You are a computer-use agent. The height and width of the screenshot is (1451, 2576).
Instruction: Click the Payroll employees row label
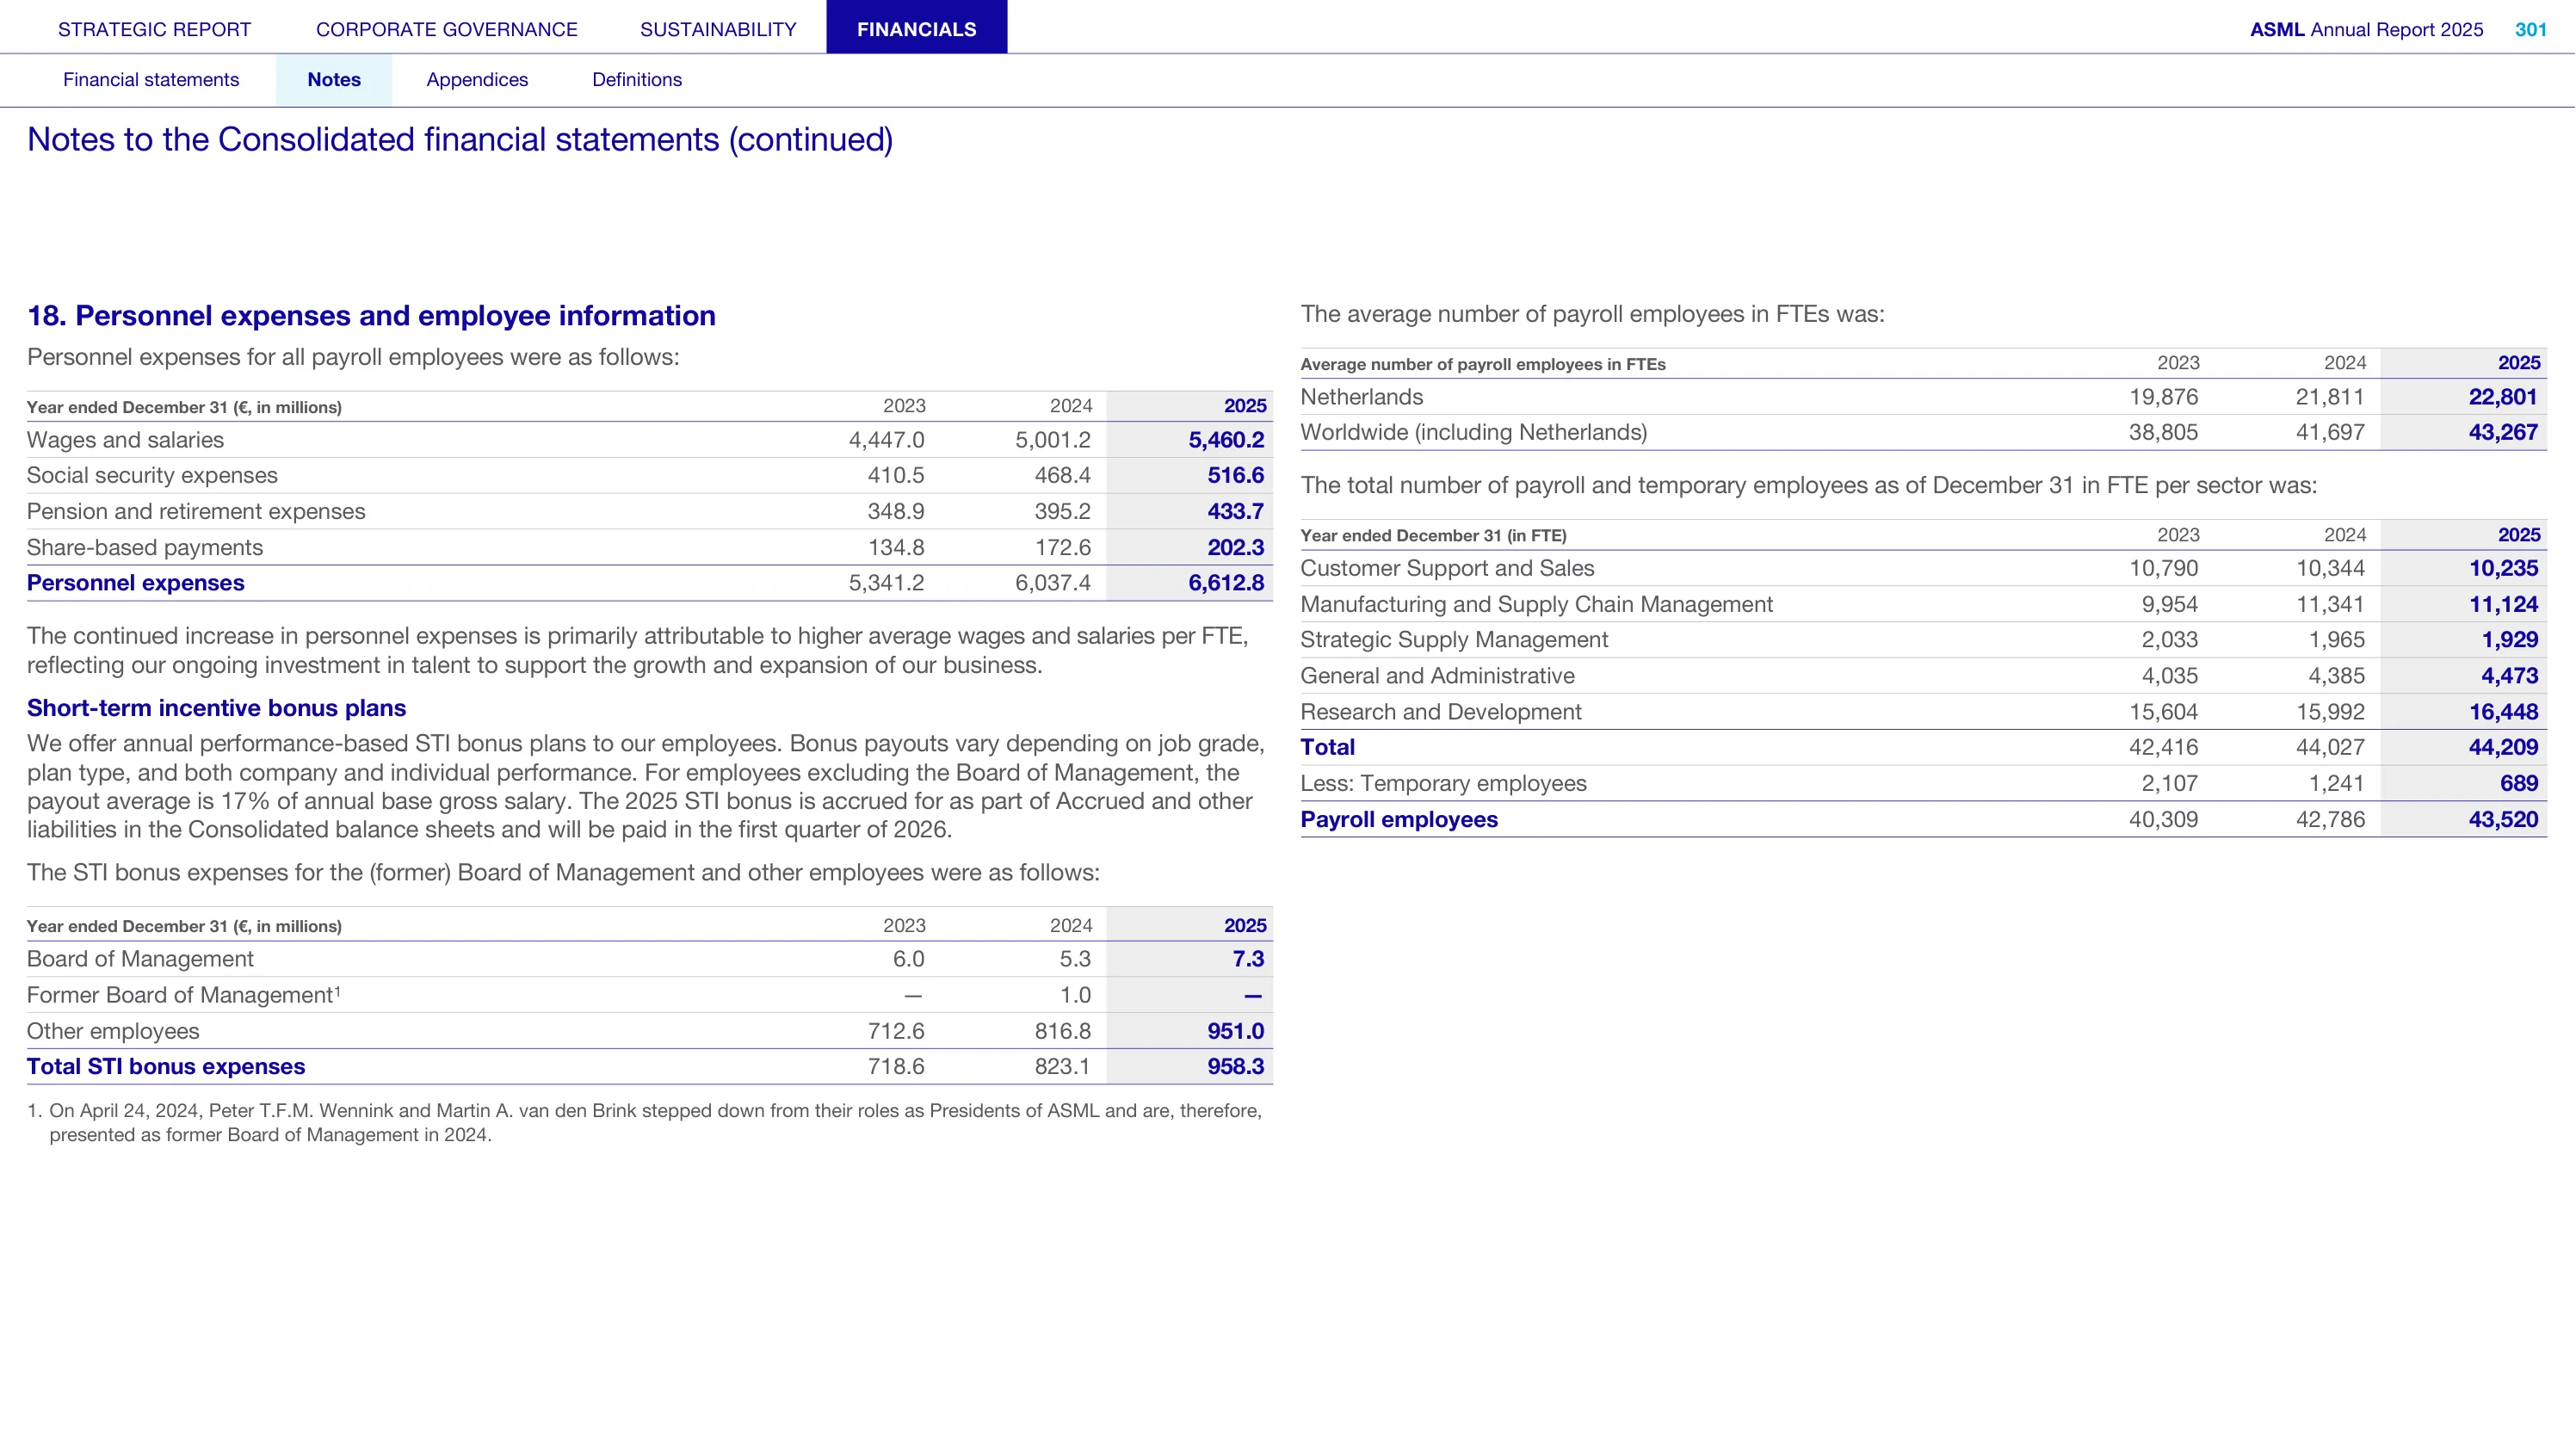(1399, 820)
